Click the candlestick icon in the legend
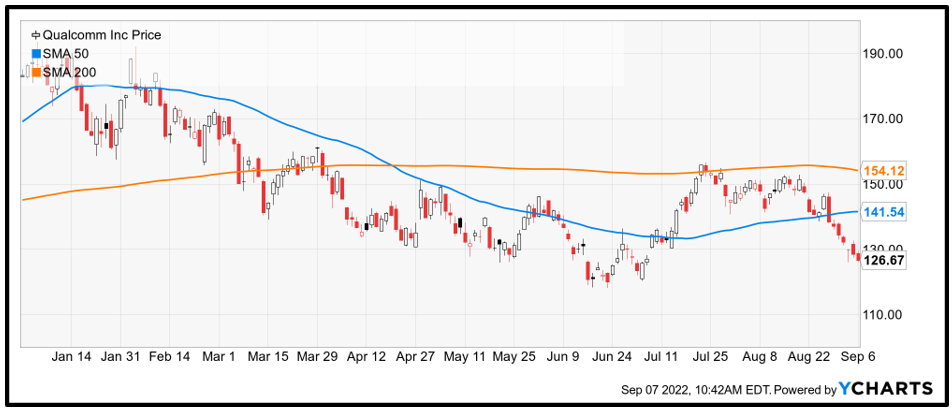The height and width of the screenshot is (412, 952). click(36, 35)
